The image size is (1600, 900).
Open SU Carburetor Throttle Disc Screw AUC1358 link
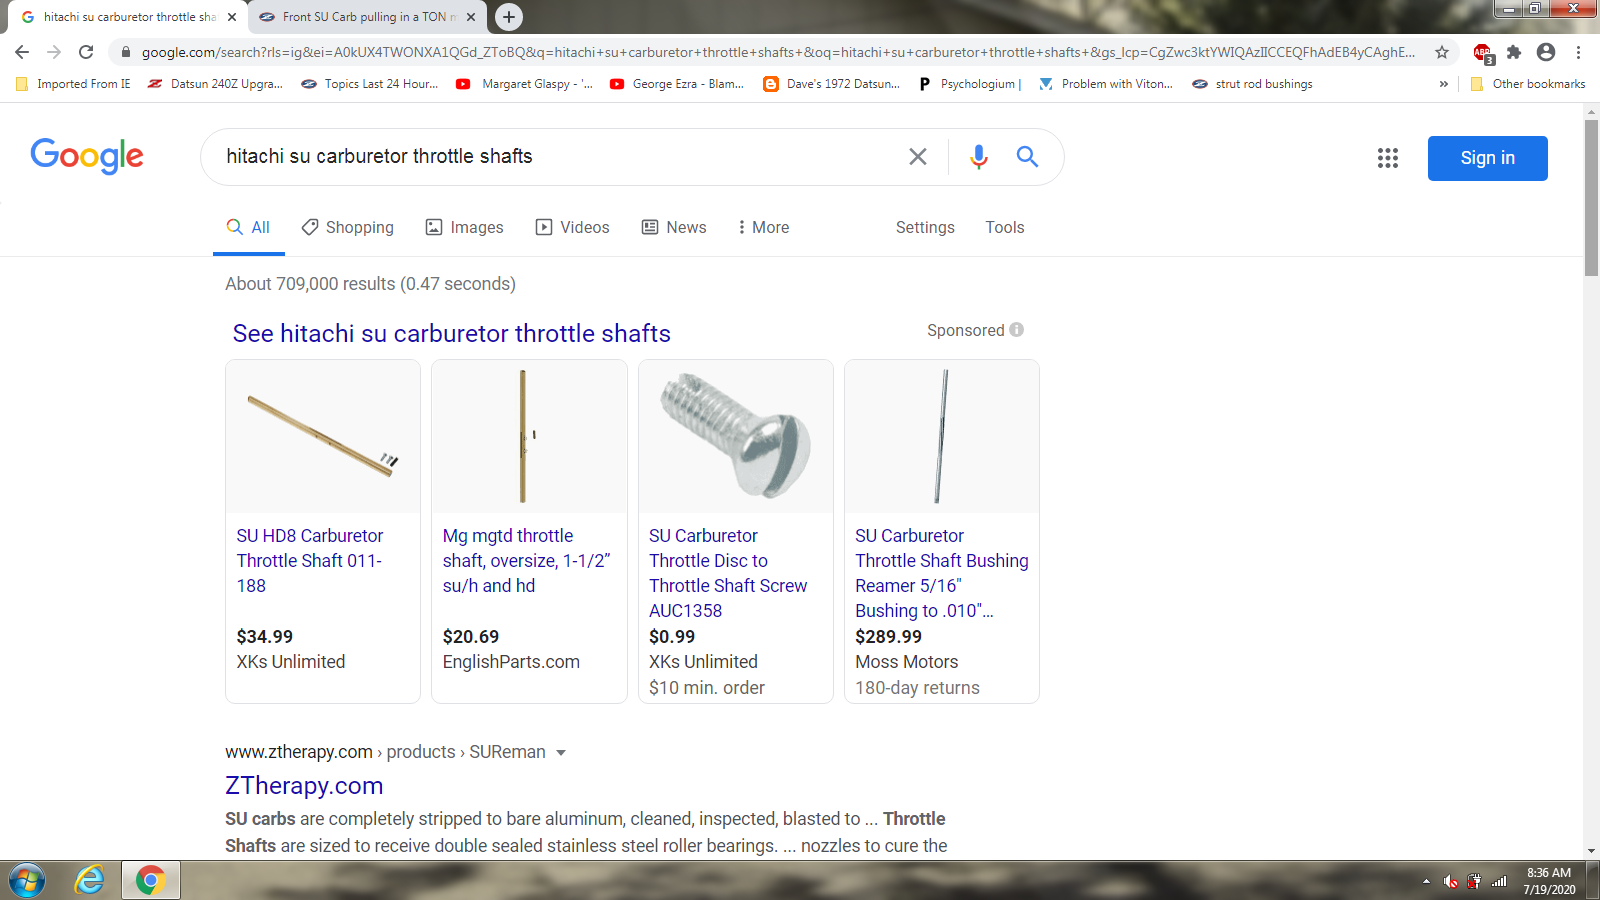tap(728, 573)
